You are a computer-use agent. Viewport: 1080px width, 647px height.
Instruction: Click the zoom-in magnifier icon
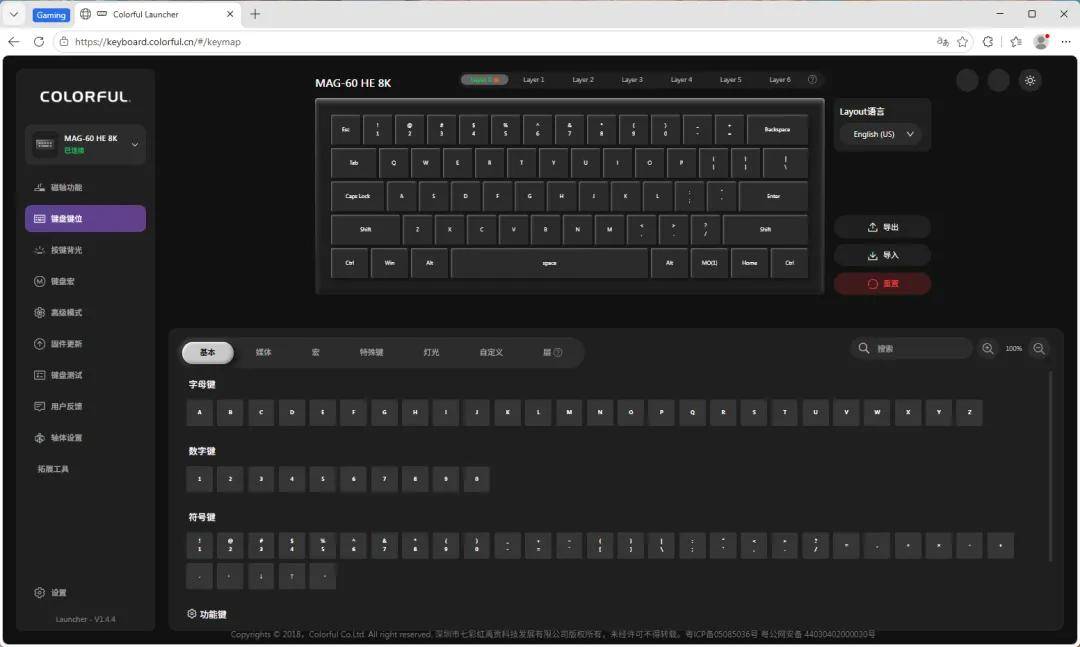tap(988, 349)
